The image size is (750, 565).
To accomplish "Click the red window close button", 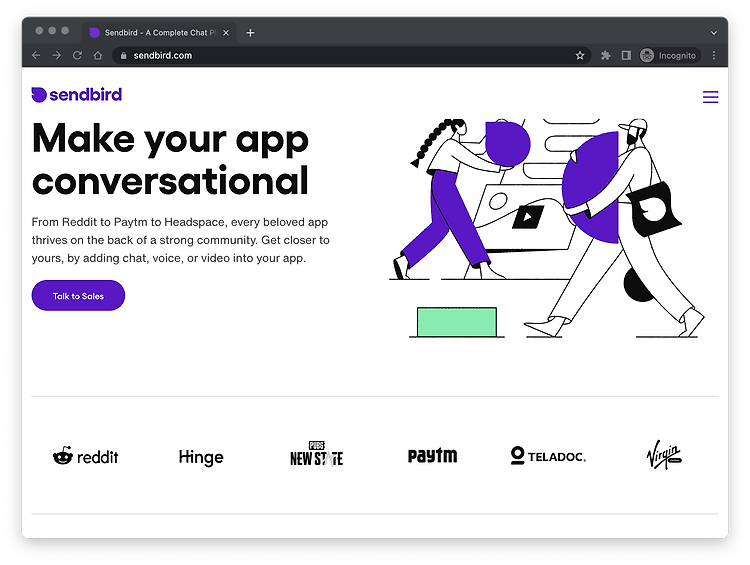I will (x=39, y=31).
